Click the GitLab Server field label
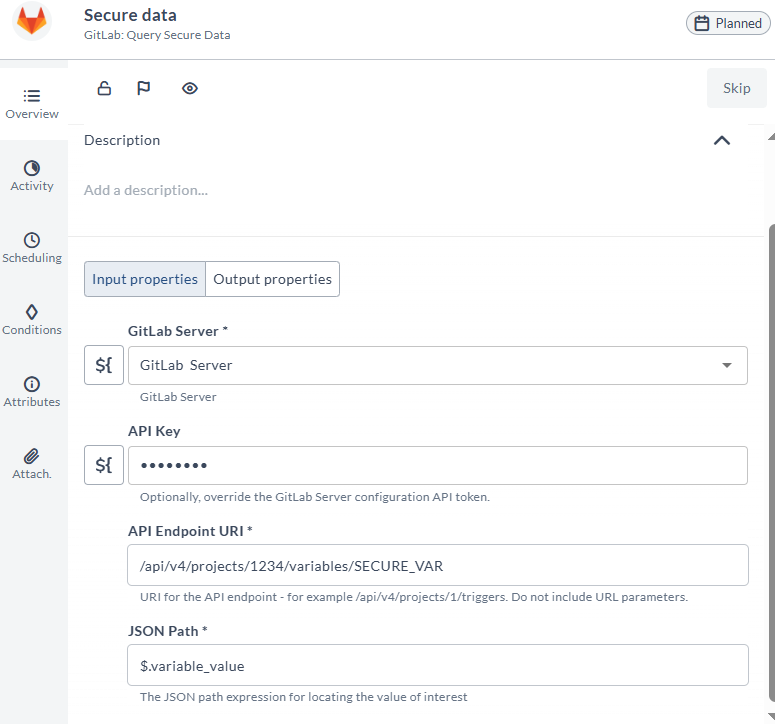 pyautogui.click(x=177, y=331)
